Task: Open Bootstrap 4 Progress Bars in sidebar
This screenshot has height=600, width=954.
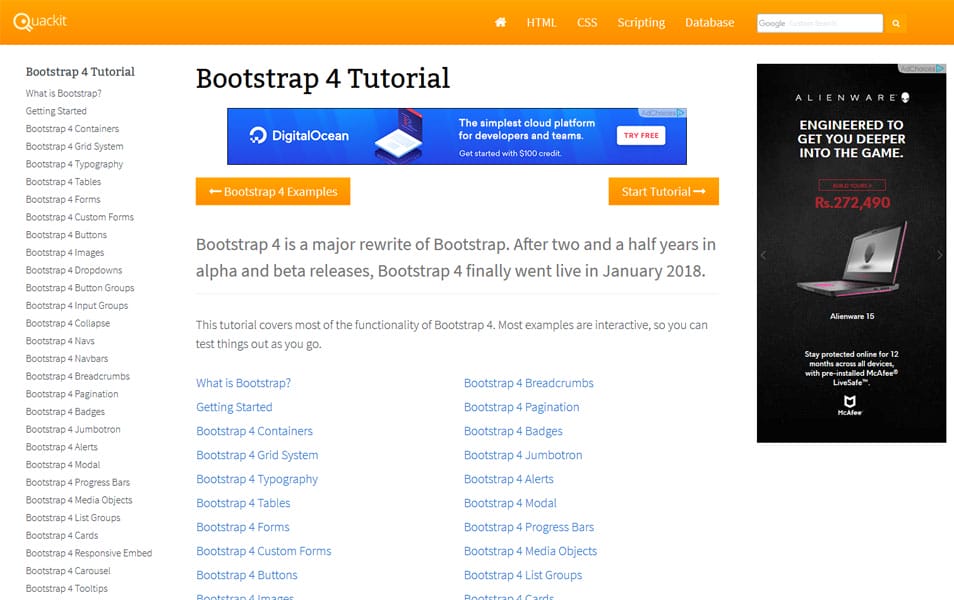Action: 78,482
